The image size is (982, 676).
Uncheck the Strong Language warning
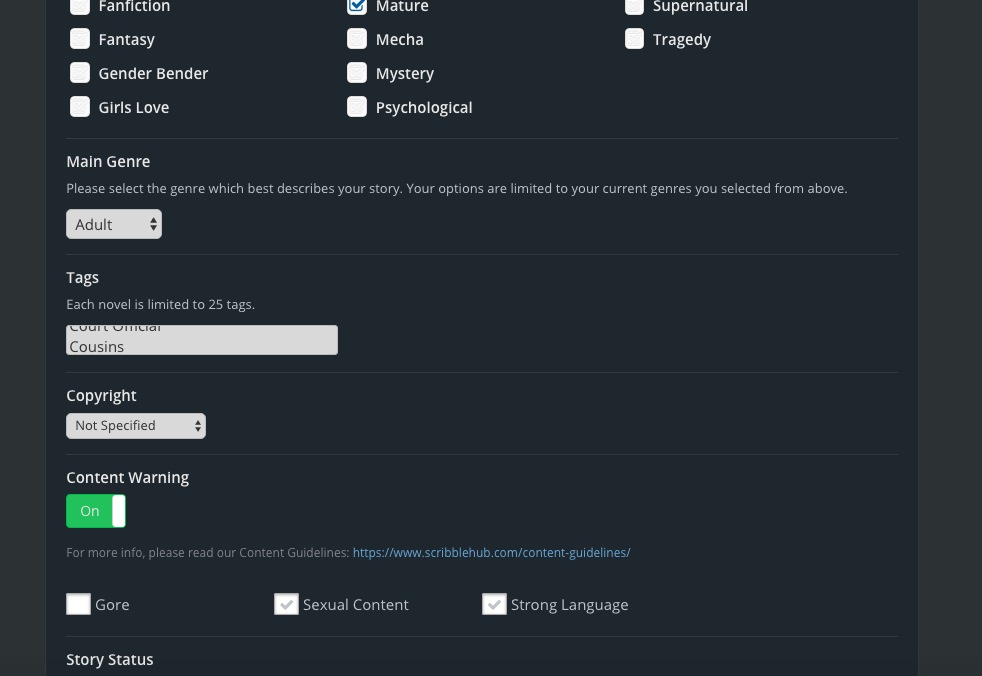[495, 604]
